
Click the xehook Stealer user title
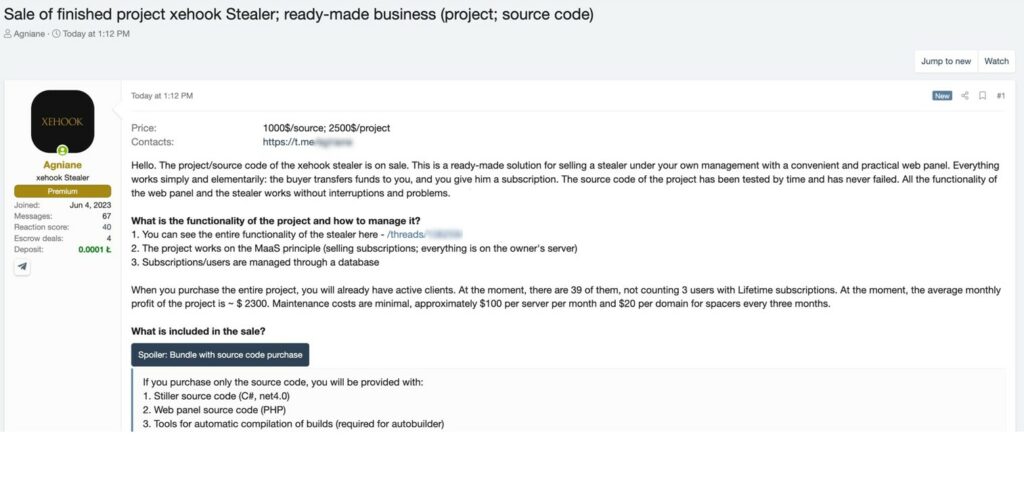click(x=62, y=178)
